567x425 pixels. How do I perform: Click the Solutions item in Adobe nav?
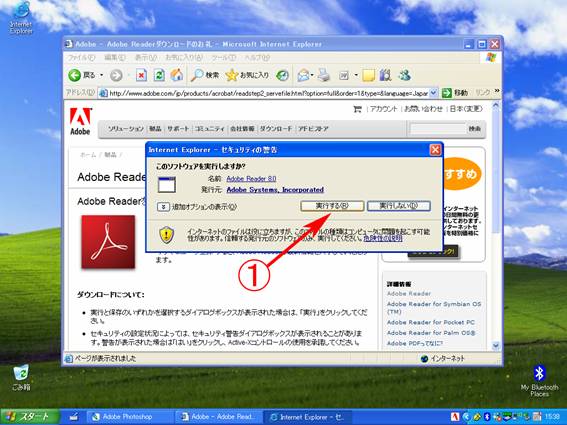pyautogui.click(x=125, y=128)
